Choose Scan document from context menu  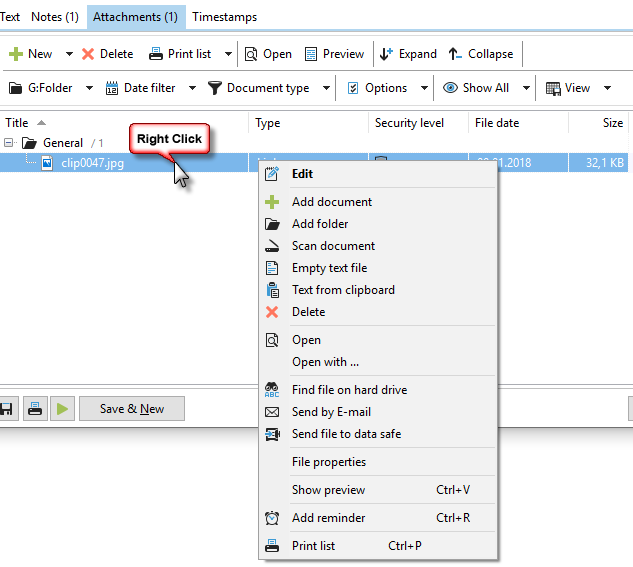333,246
